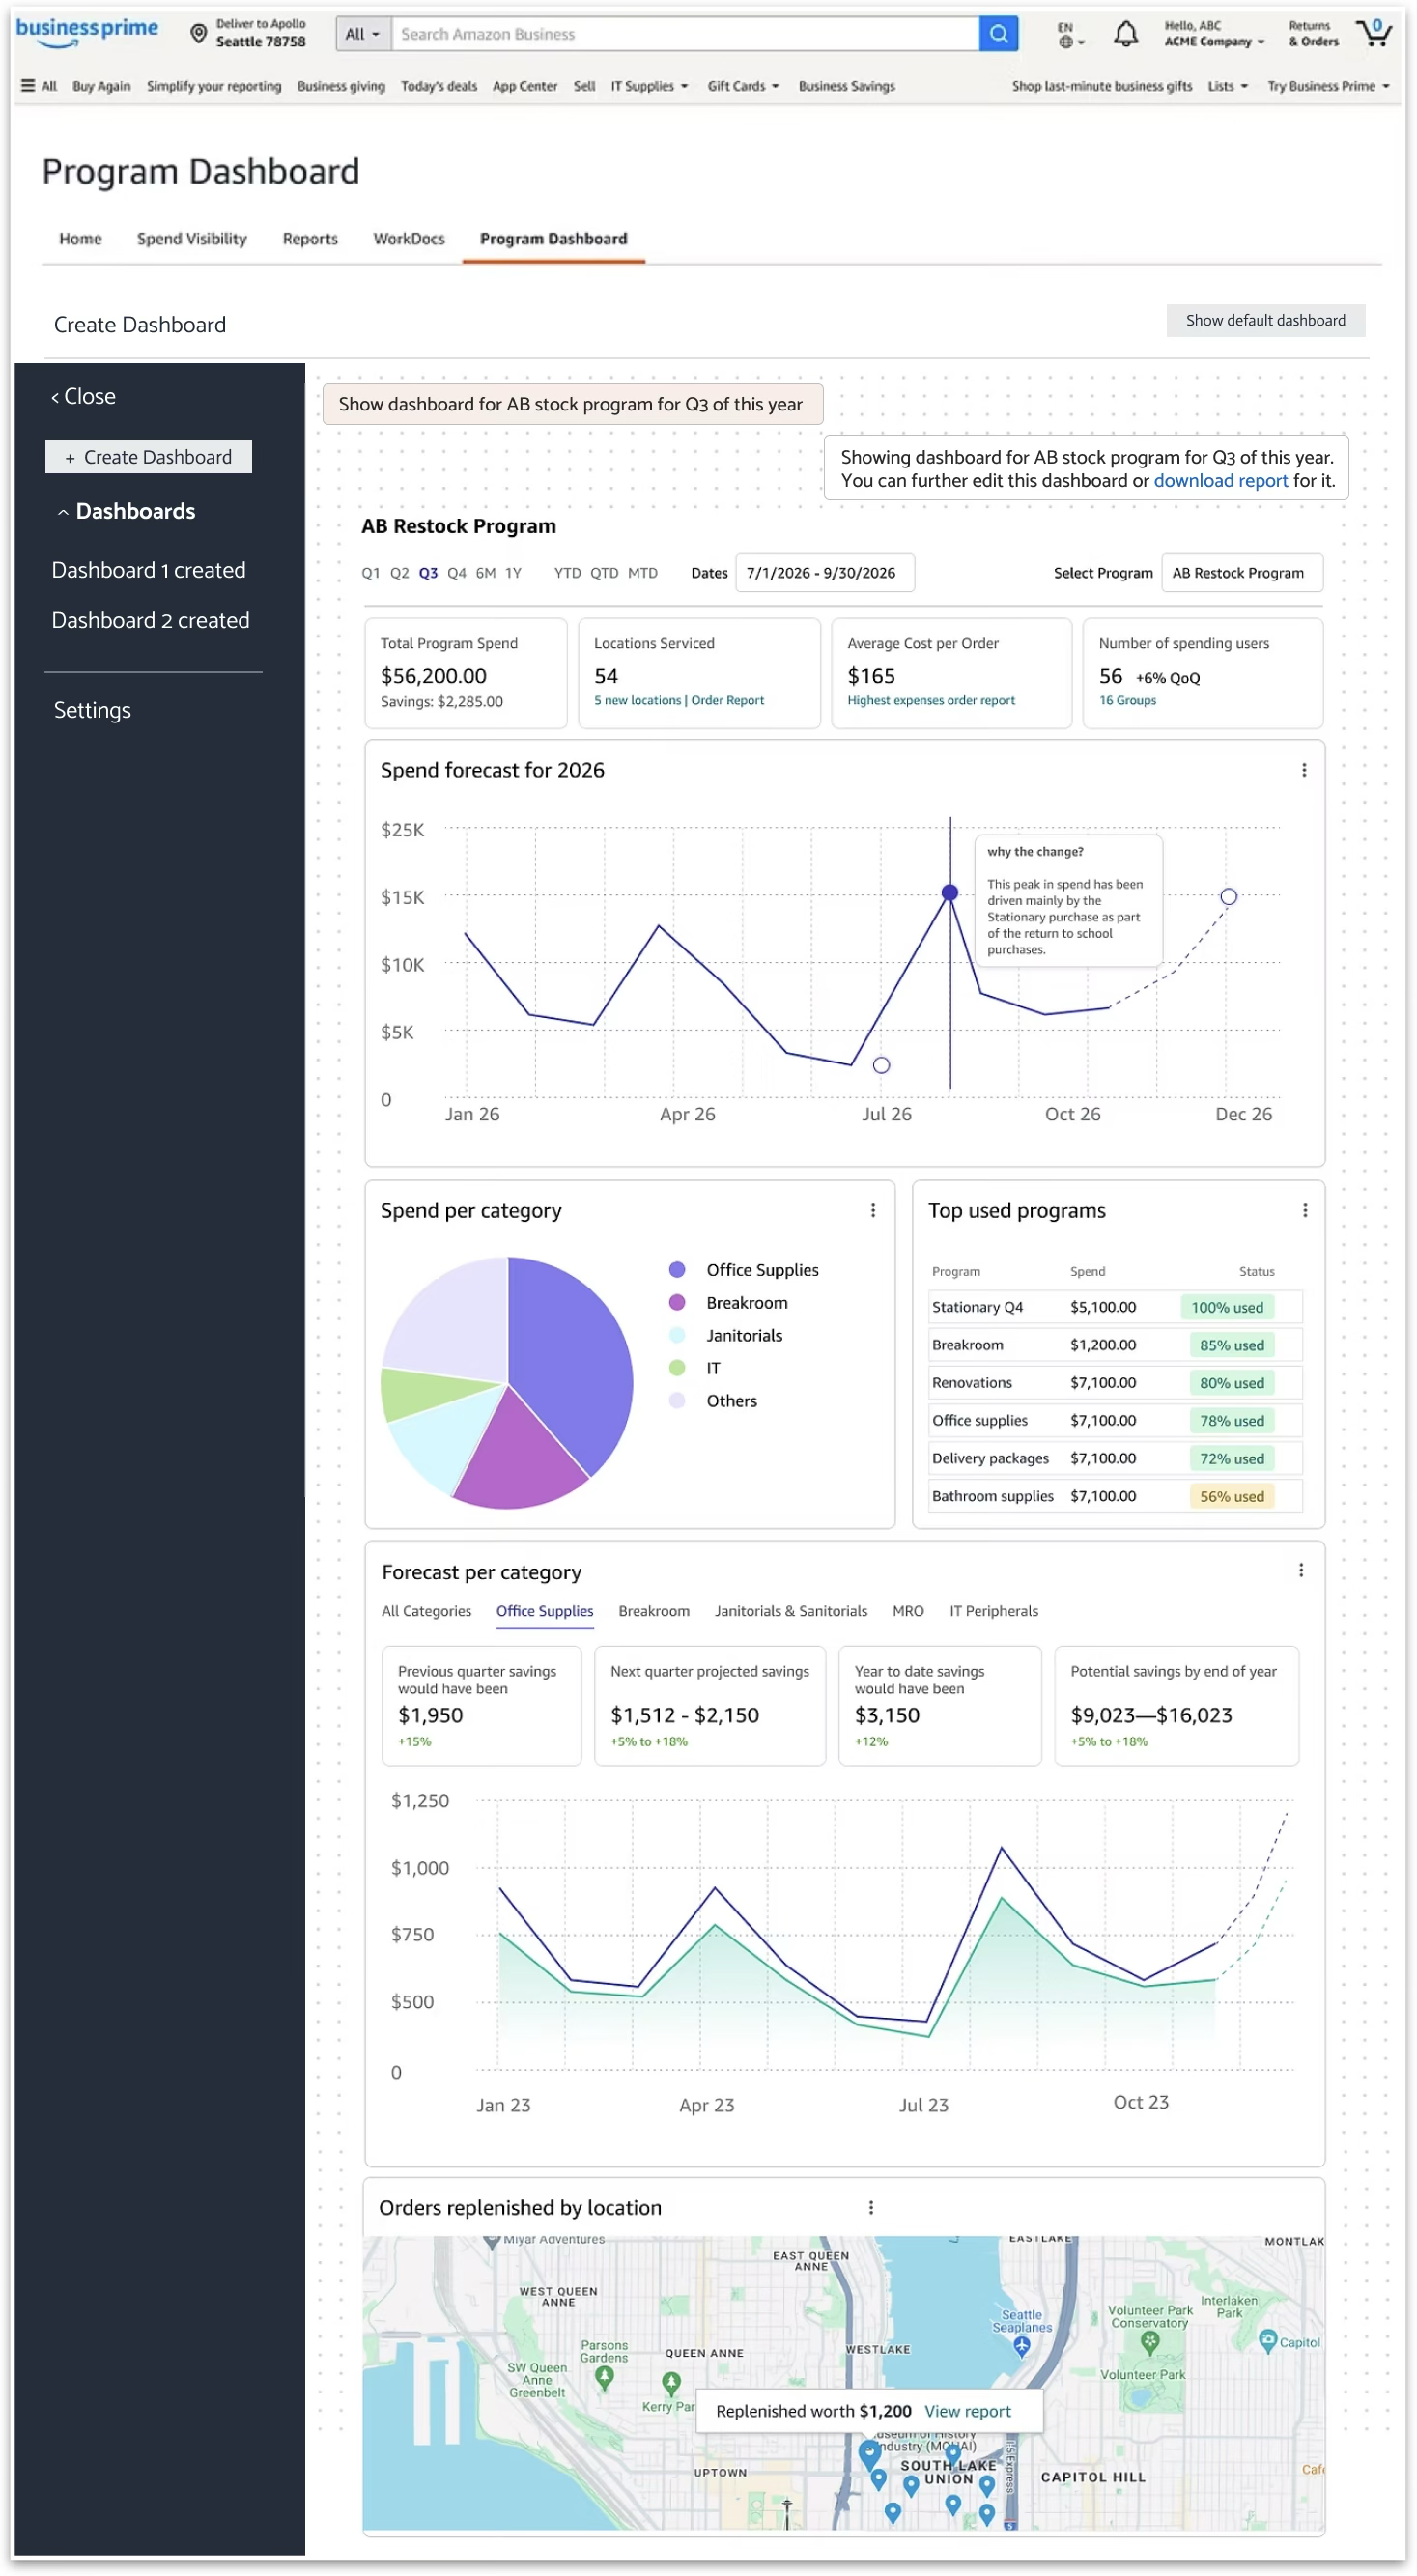Screen dimensions: 1417x2576
Task: Click Today's deals in nav bar
Action: click(x=439, y=86)
